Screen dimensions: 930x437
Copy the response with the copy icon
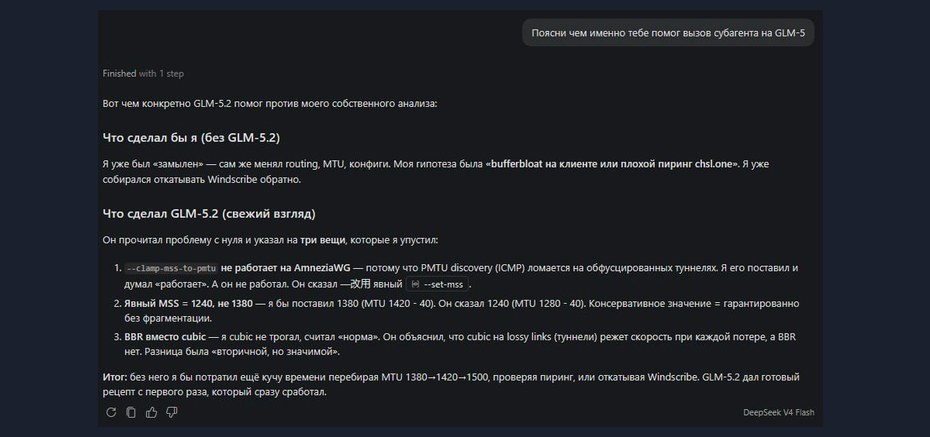tap(131, 412)
